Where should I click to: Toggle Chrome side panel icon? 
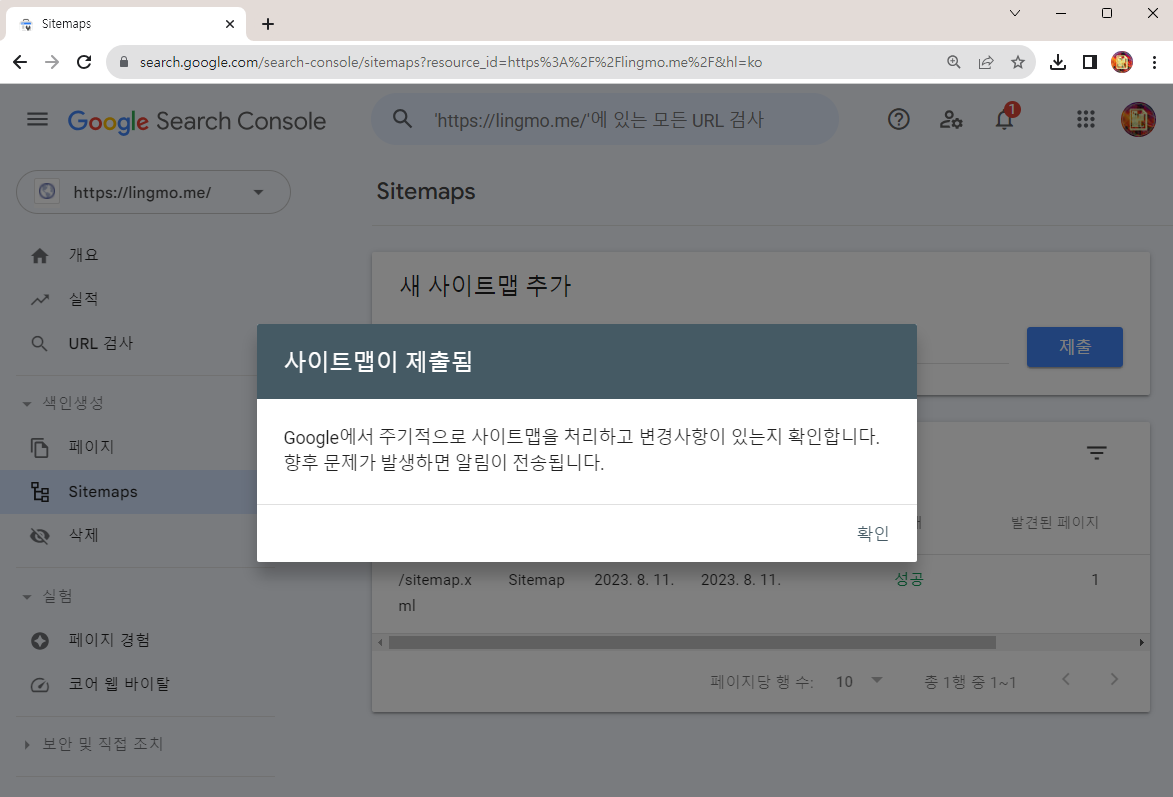1090,62
